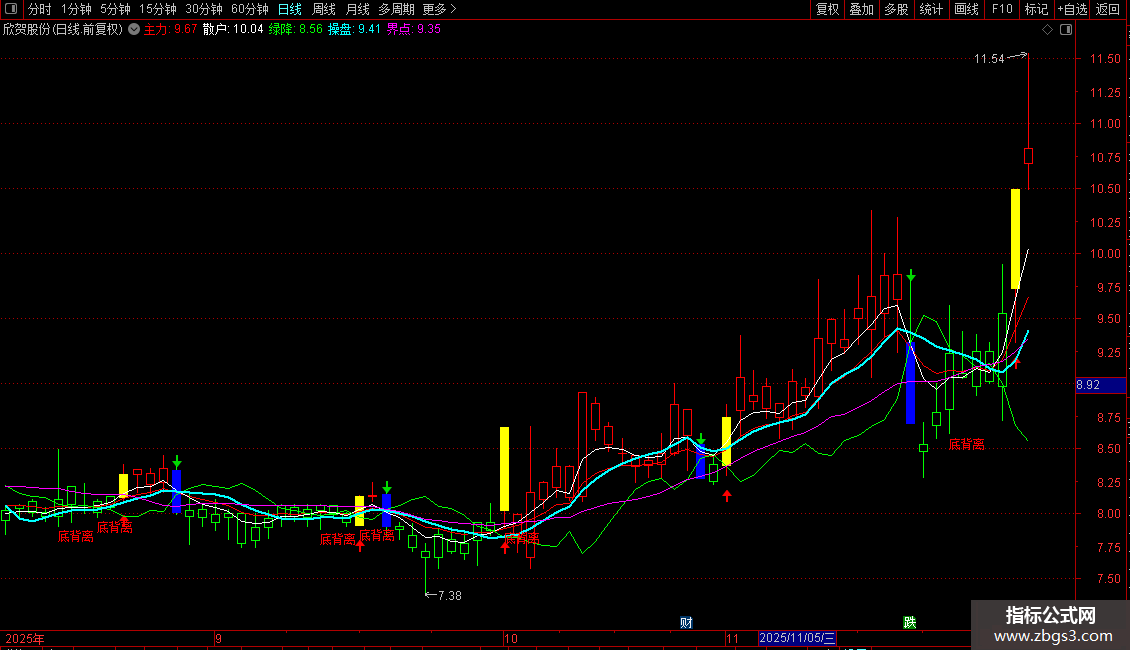Click the 返回 back button

(x=1108, y=9)
